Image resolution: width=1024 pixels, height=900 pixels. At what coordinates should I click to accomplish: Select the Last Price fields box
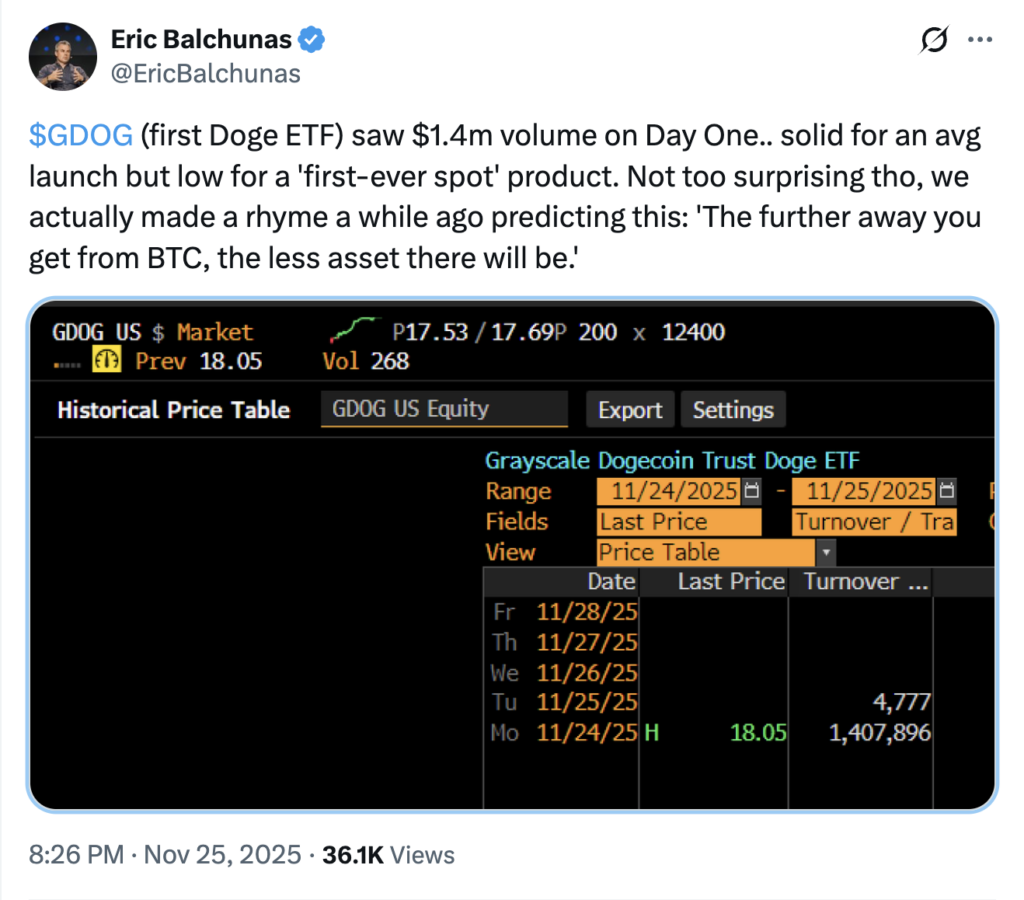678,522
